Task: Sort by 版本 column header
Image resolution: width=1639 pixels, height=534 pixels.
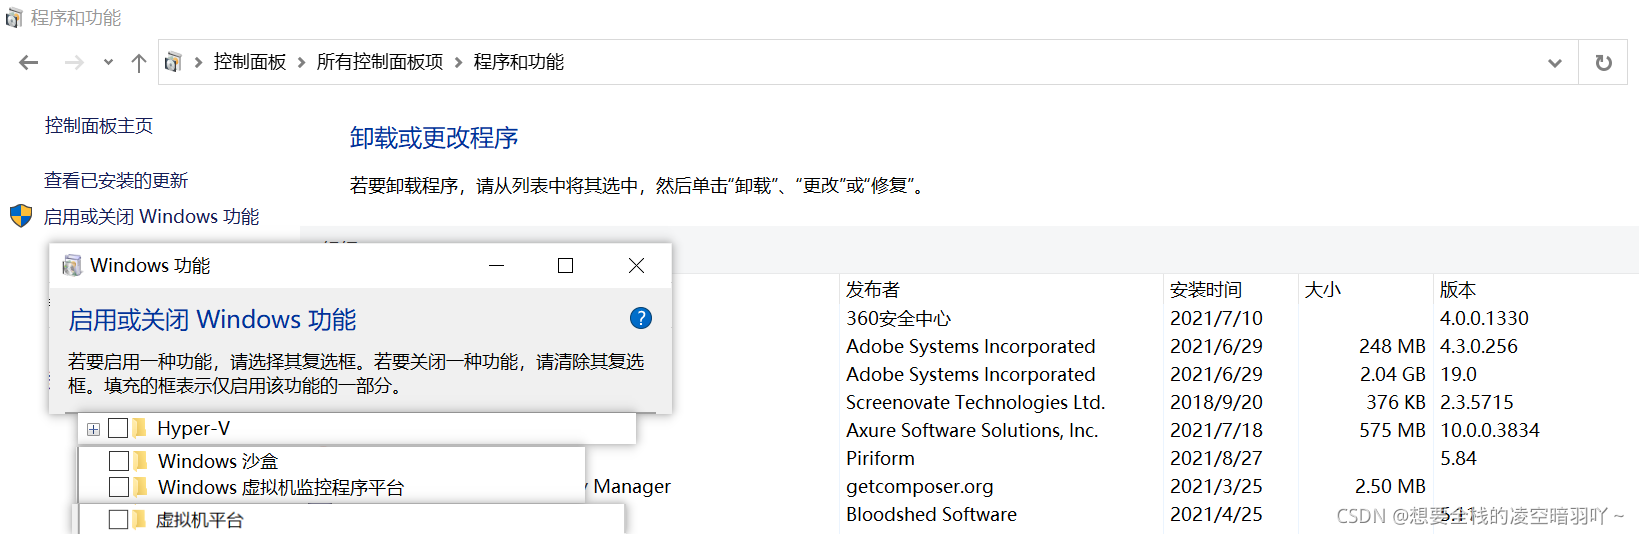Action: [x=1458, y=290]
